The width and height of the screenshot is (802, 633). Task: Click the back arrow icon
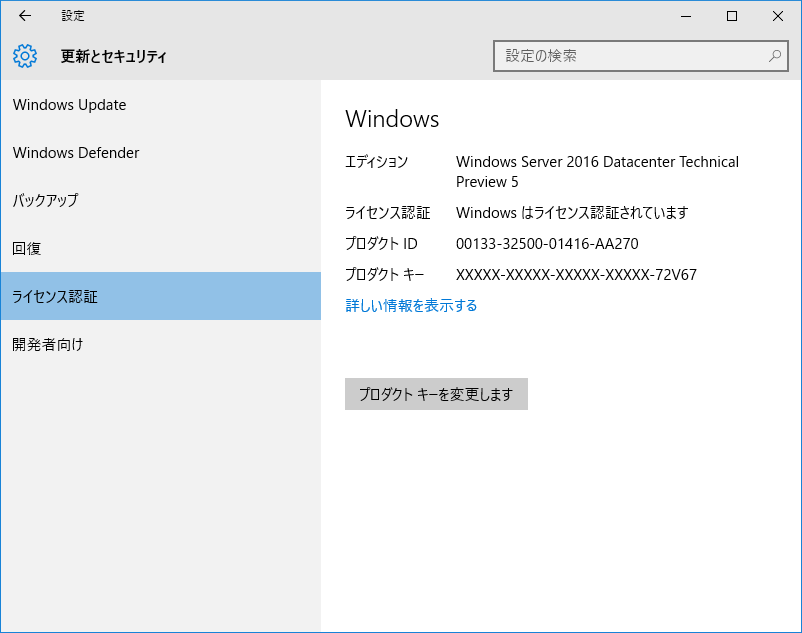tap(25, 16)
